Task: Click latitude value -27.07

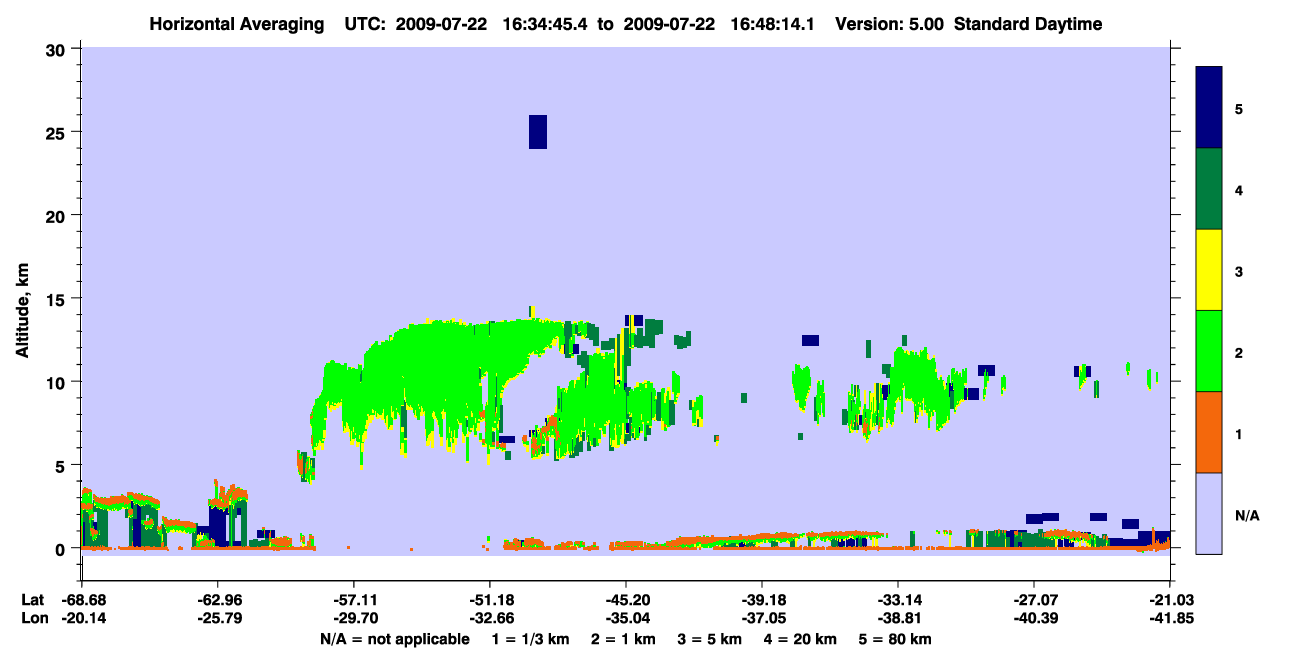Action: pyautogui.click(x=1033, y=600)
